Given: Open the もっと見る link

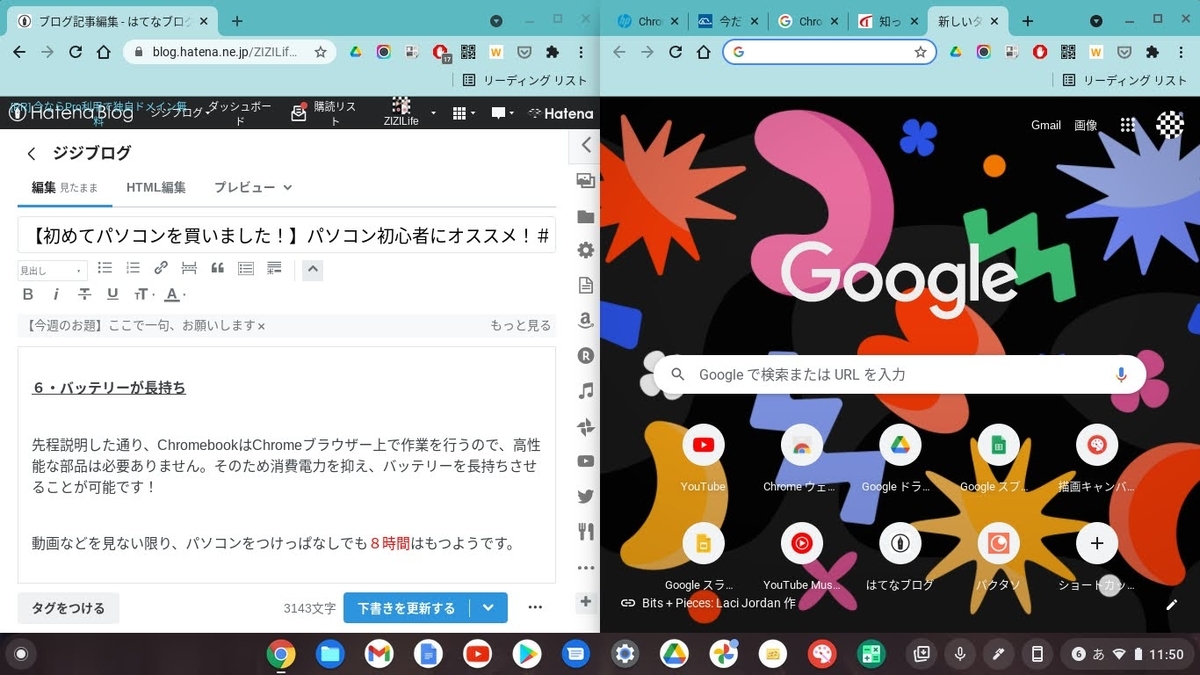Looking at the screenshot, I should coord(520,326).
